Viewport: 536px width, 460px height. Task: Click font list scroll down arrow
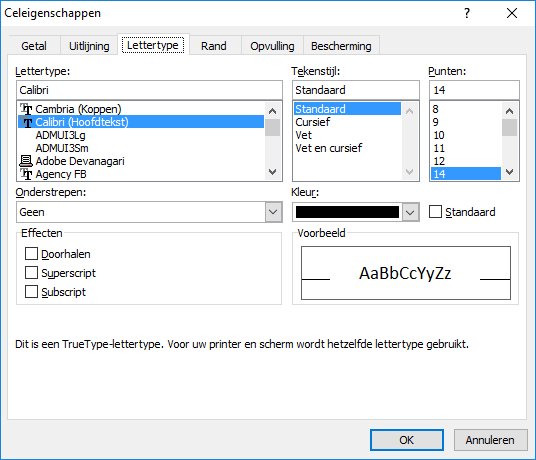[272, 172]
